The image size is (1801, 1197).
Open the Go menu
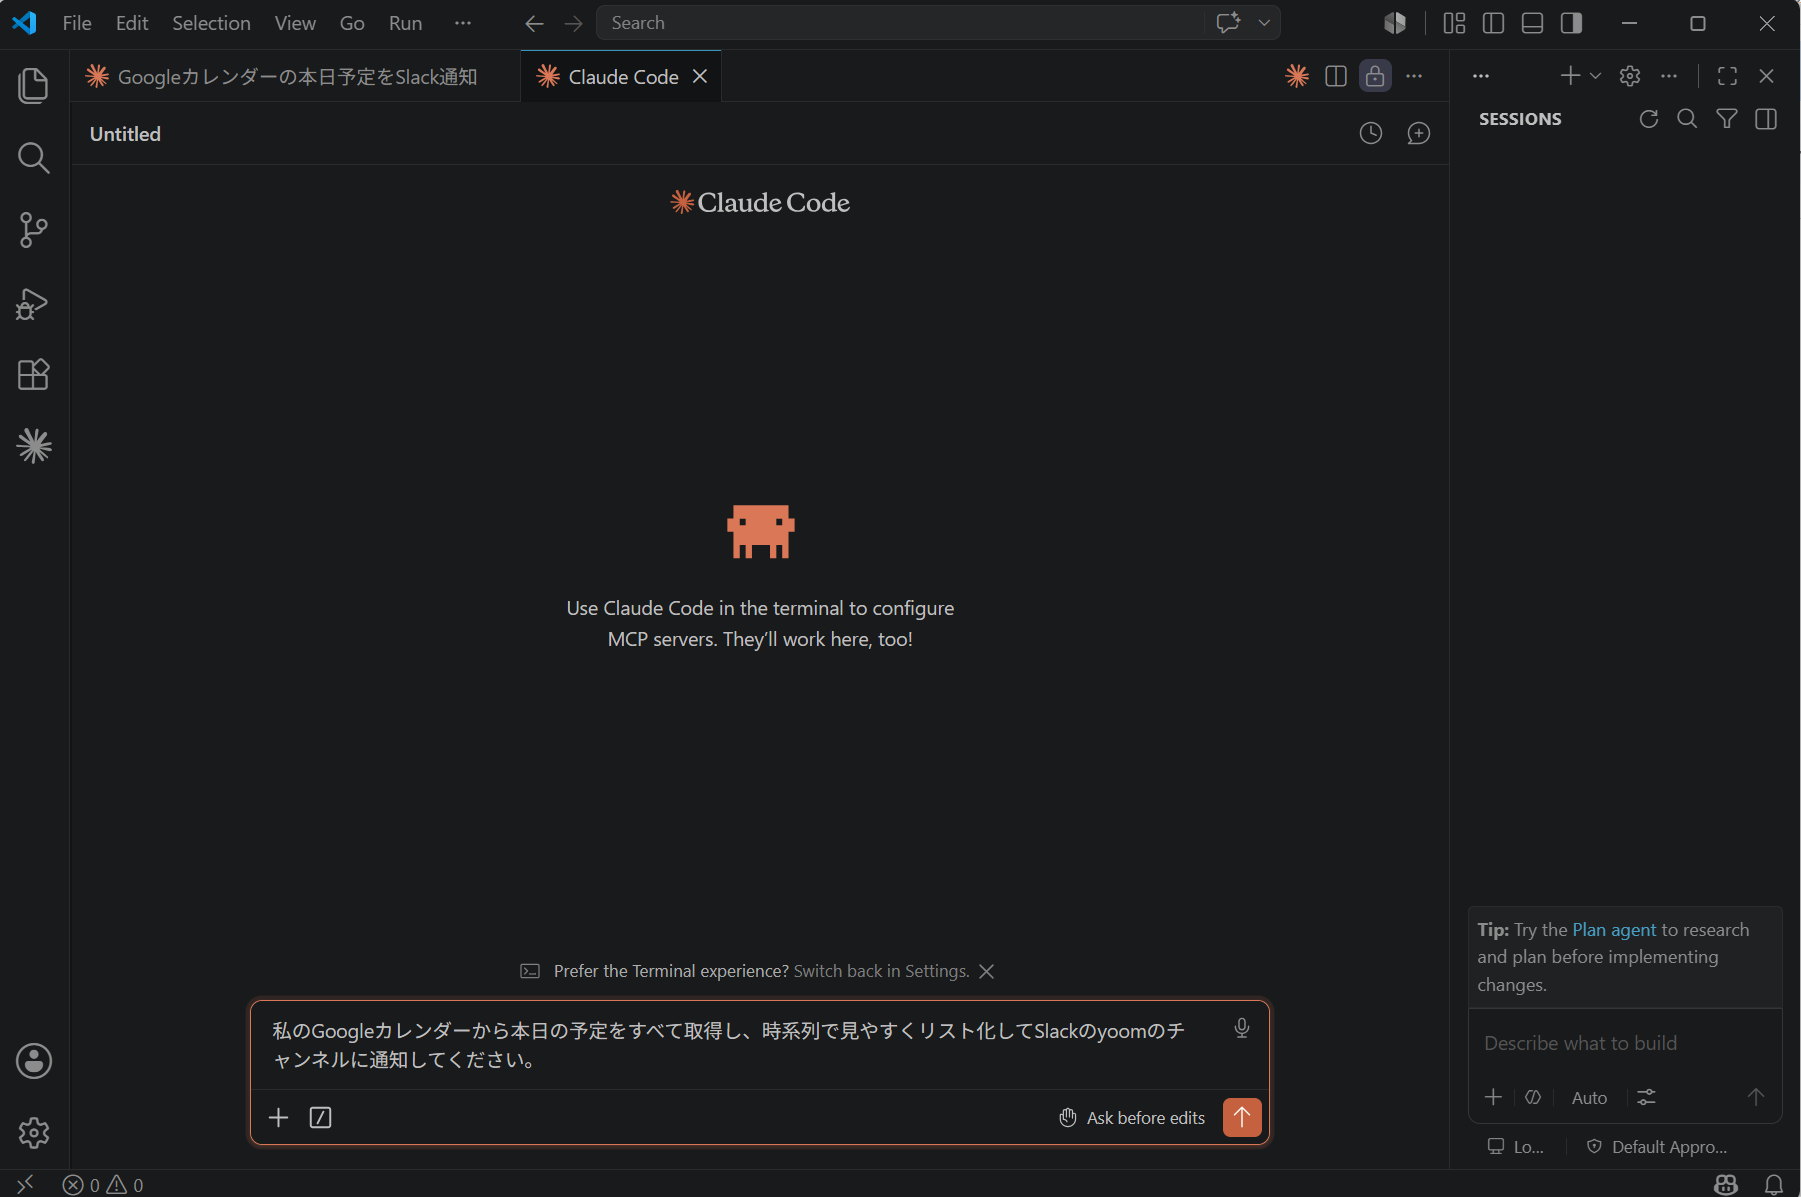[x=352, y=23]
